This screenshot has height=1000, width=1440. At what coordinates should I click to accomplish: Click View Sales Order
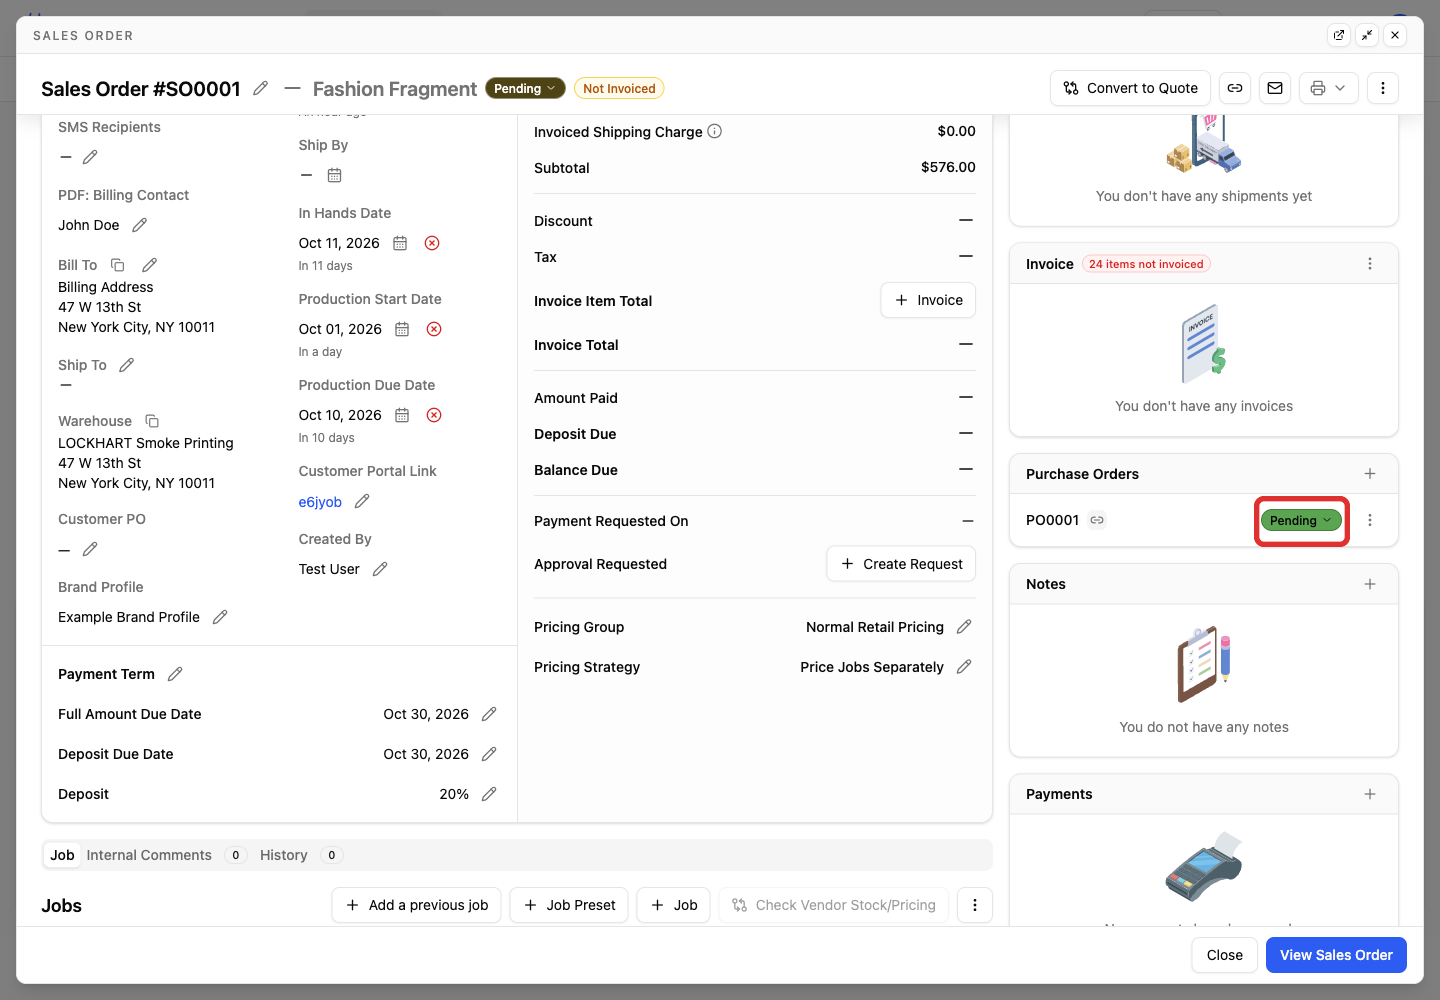tap(1336, 955)
